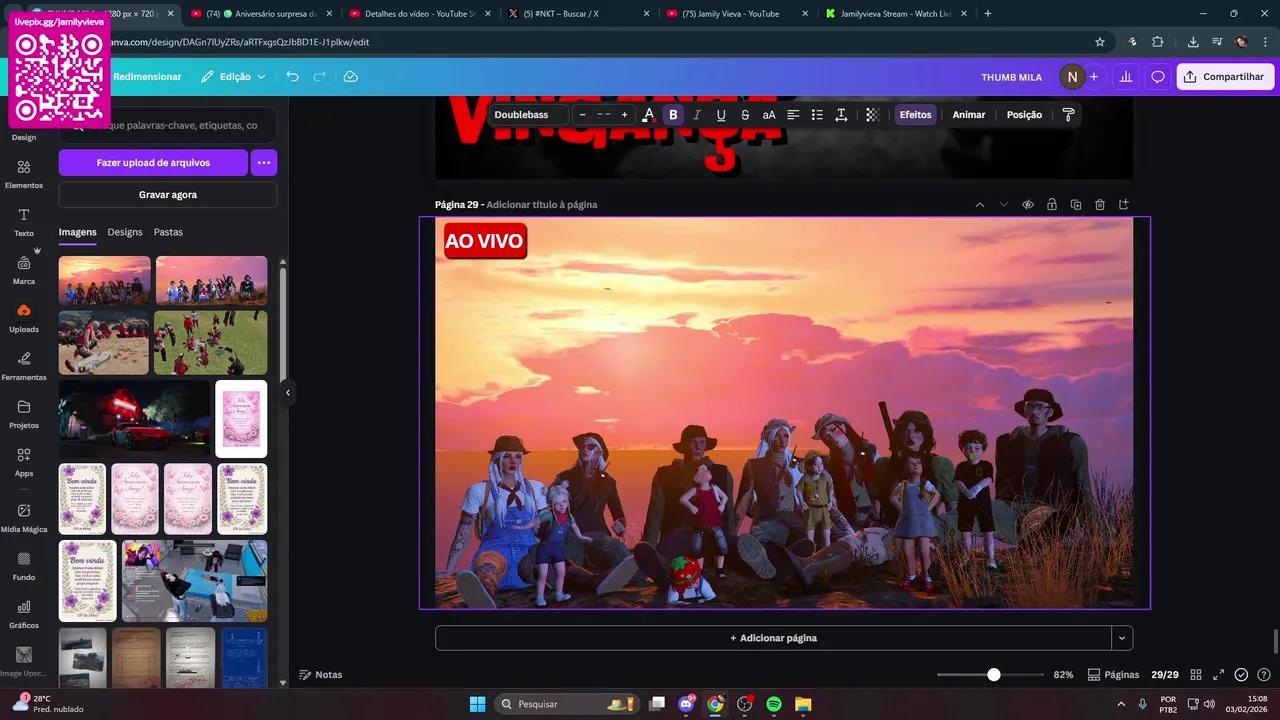Viewport: 1280px width, 720px height.
Task: Adjust the zoom slider handle
Action: pos(994,675)
